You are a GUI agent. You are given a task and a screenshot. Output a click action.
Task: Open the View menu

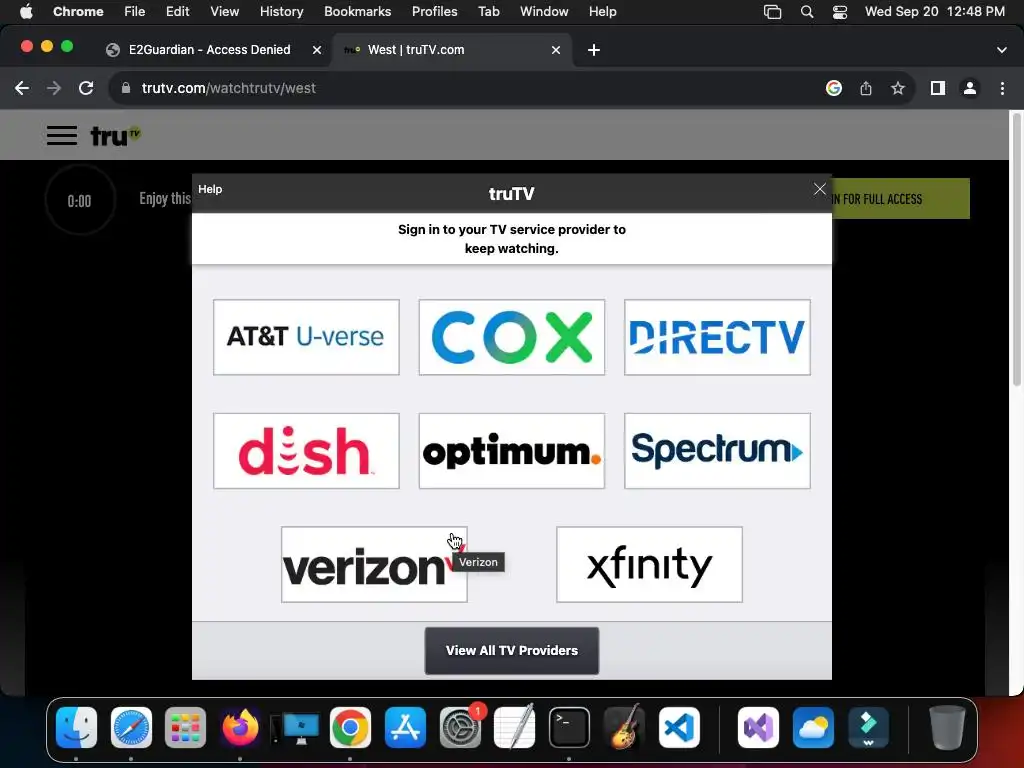pyautogui.click(x=225, y=12)
